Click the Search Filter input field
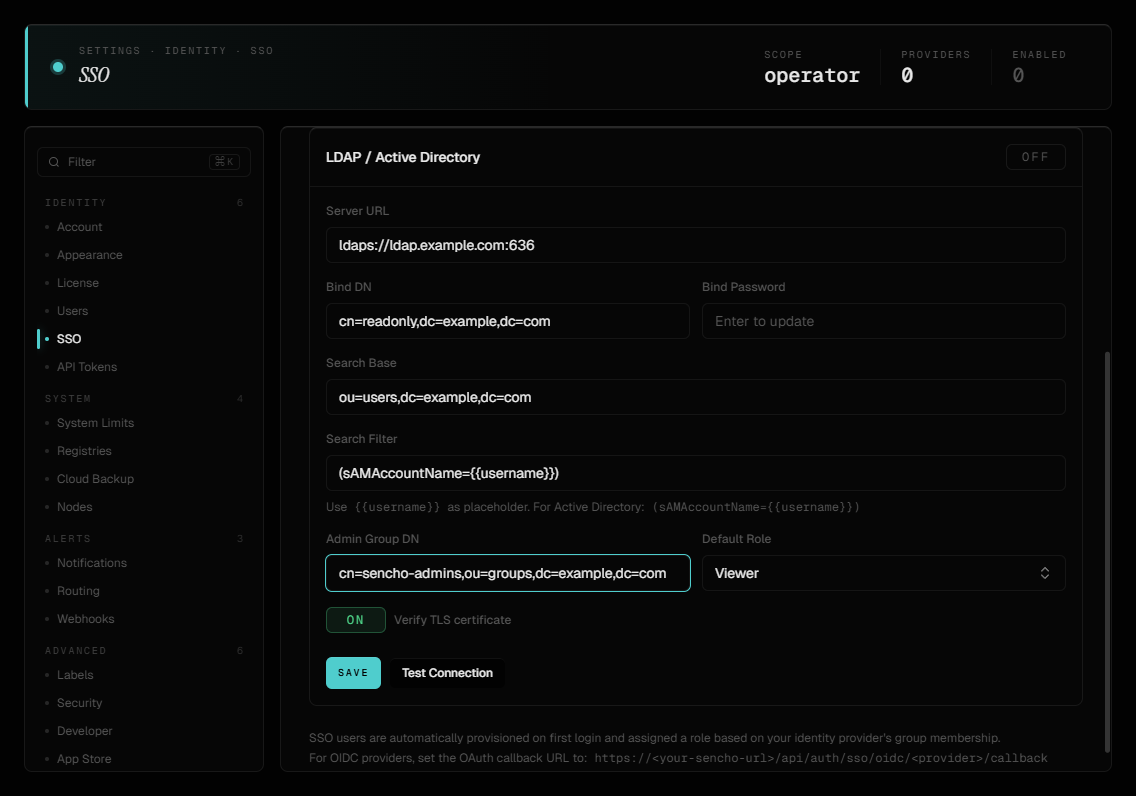Viewport: 1136px width, 796px height. 696,473
